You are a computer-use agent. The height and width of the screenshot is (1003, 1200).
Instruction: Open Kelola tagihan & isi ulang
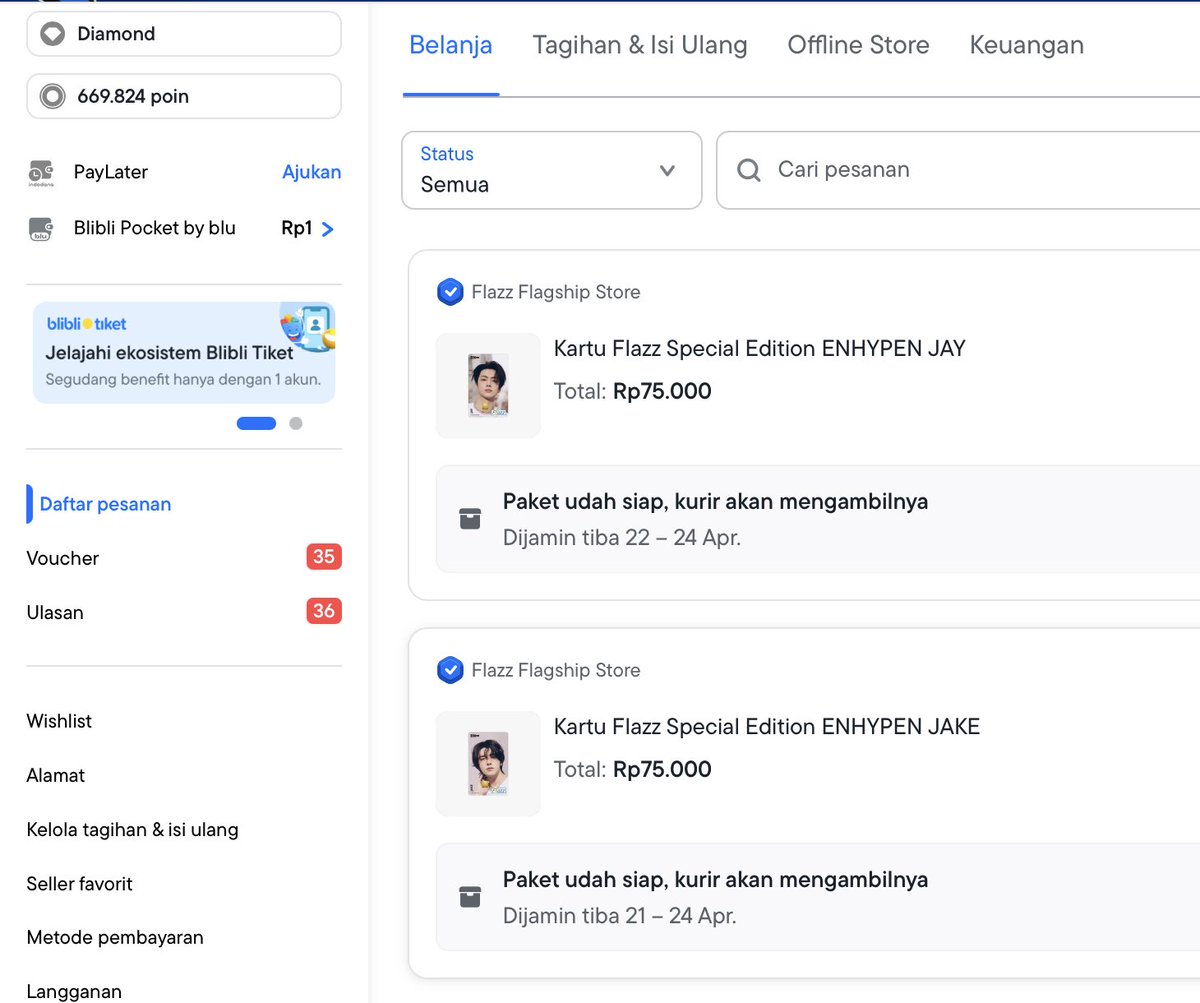pos(132,829)
